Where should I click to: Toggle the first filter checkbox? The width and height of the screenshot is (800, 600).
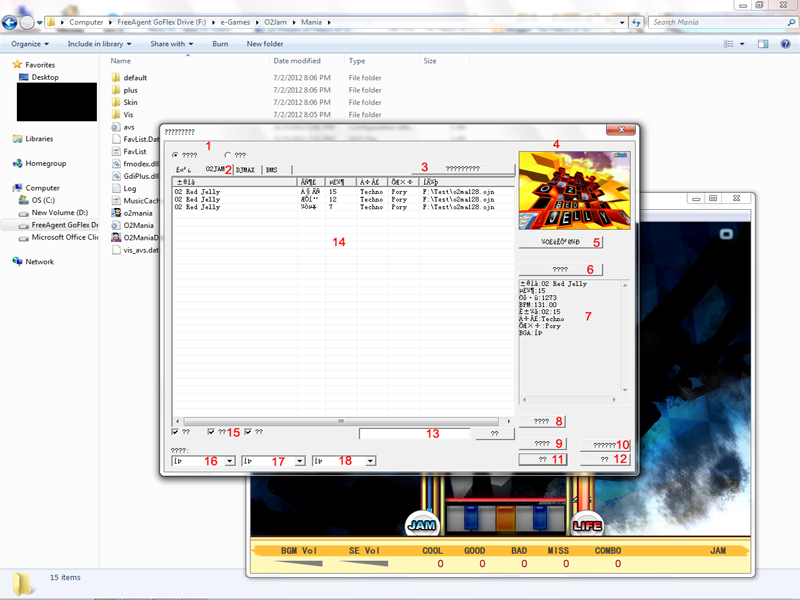177,431
